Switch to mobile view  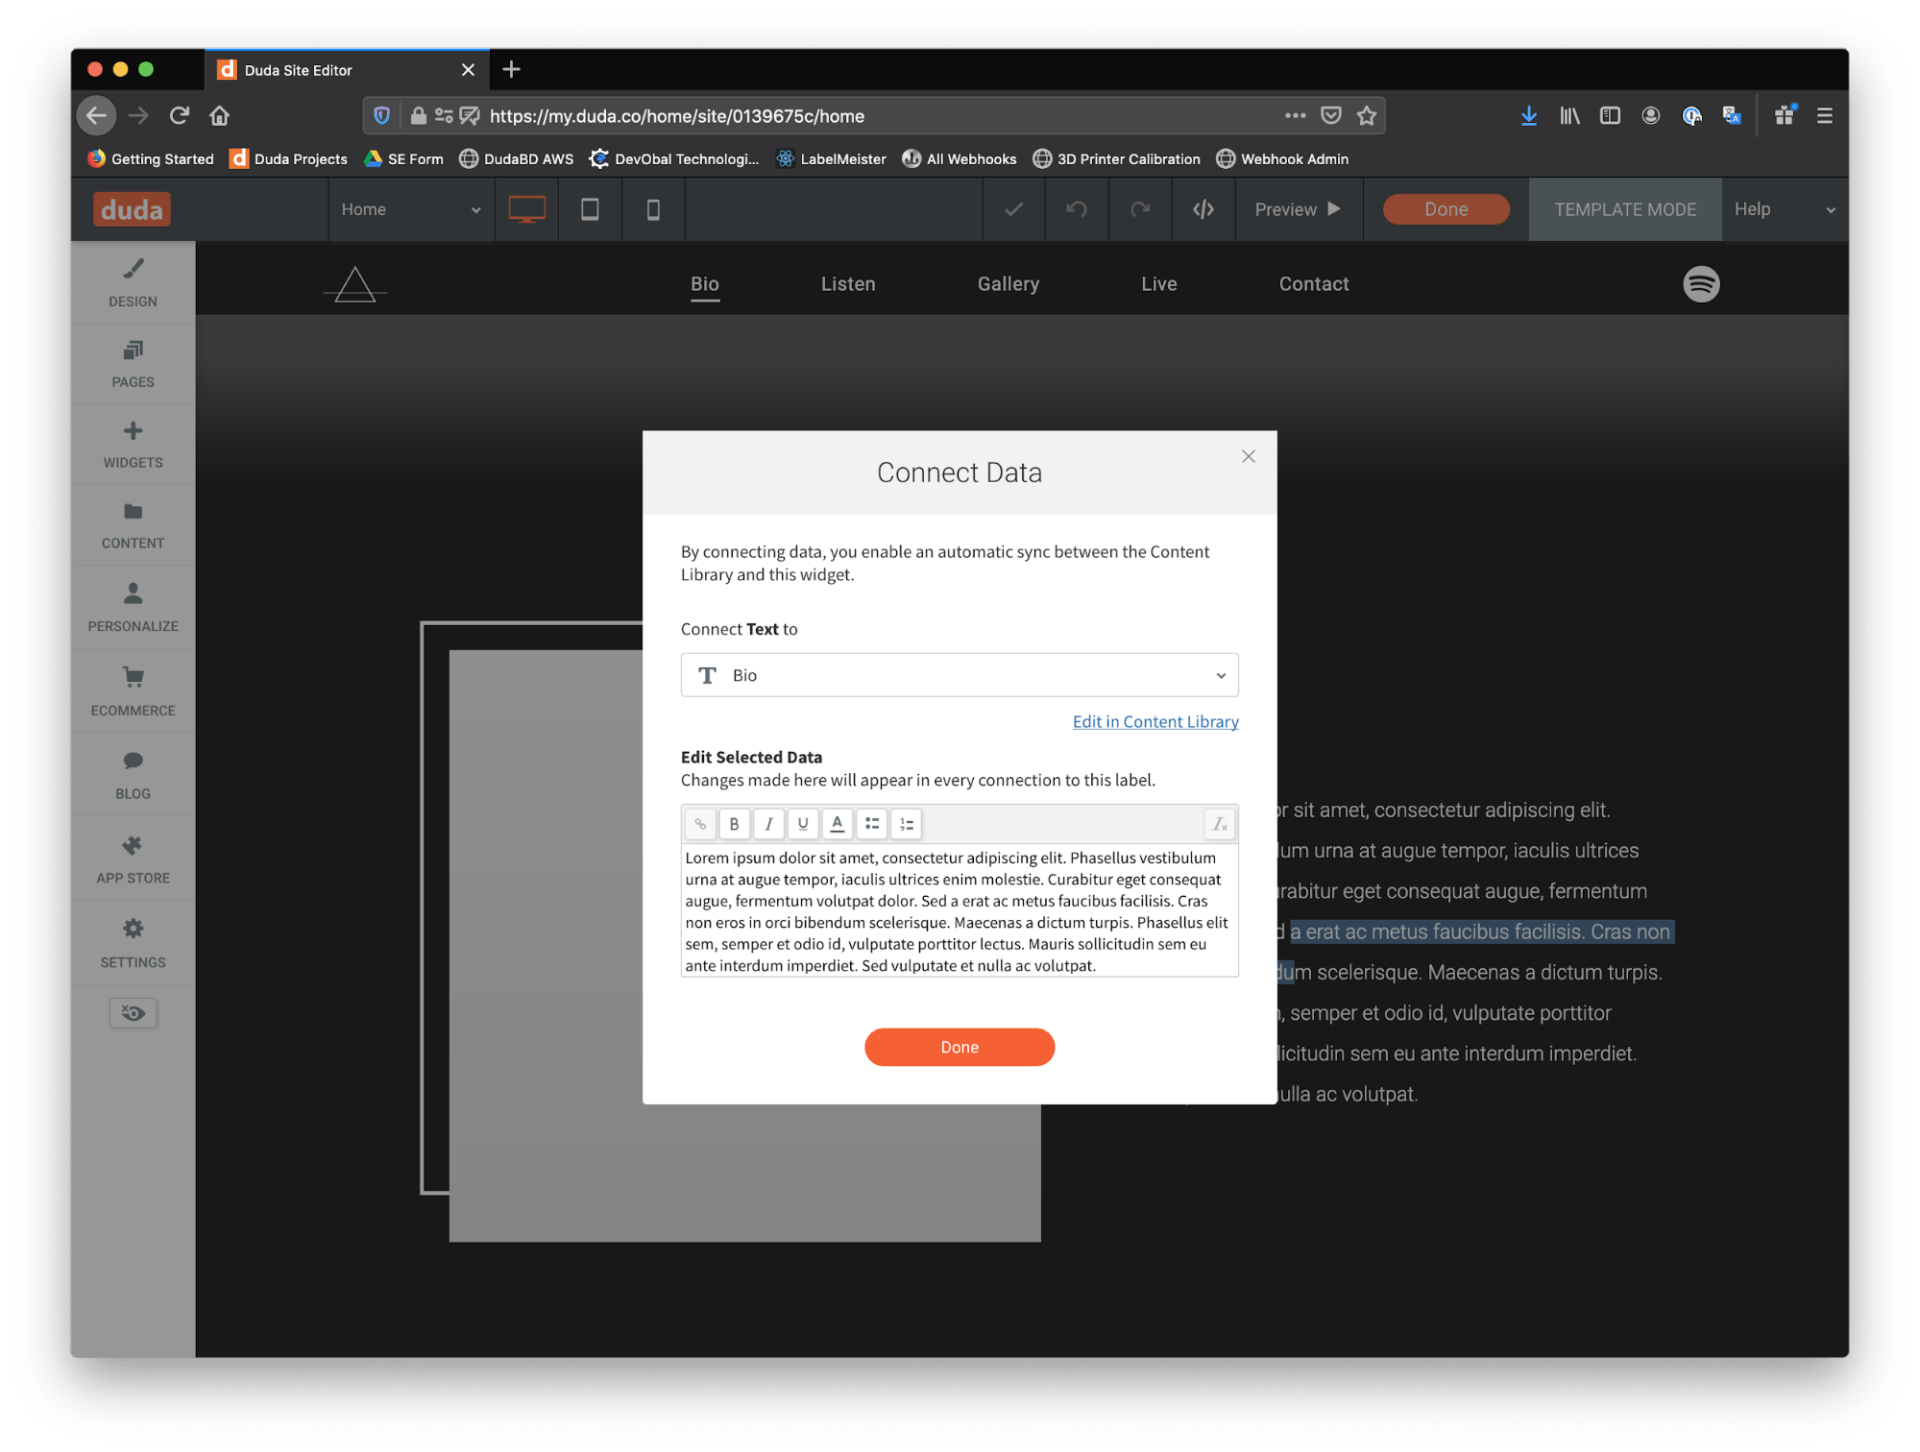[653, 209]
